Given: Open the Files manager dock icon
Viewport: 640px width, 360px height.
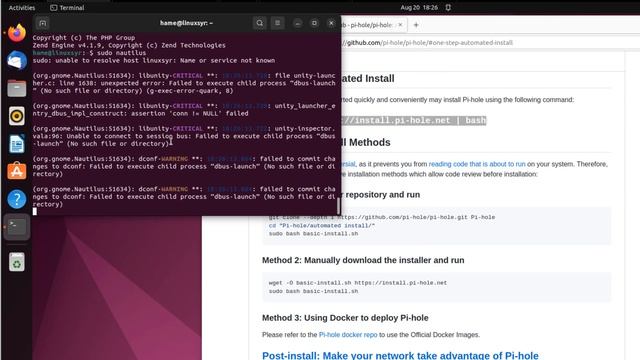Looking at the screenshot, I should (17, 88).
